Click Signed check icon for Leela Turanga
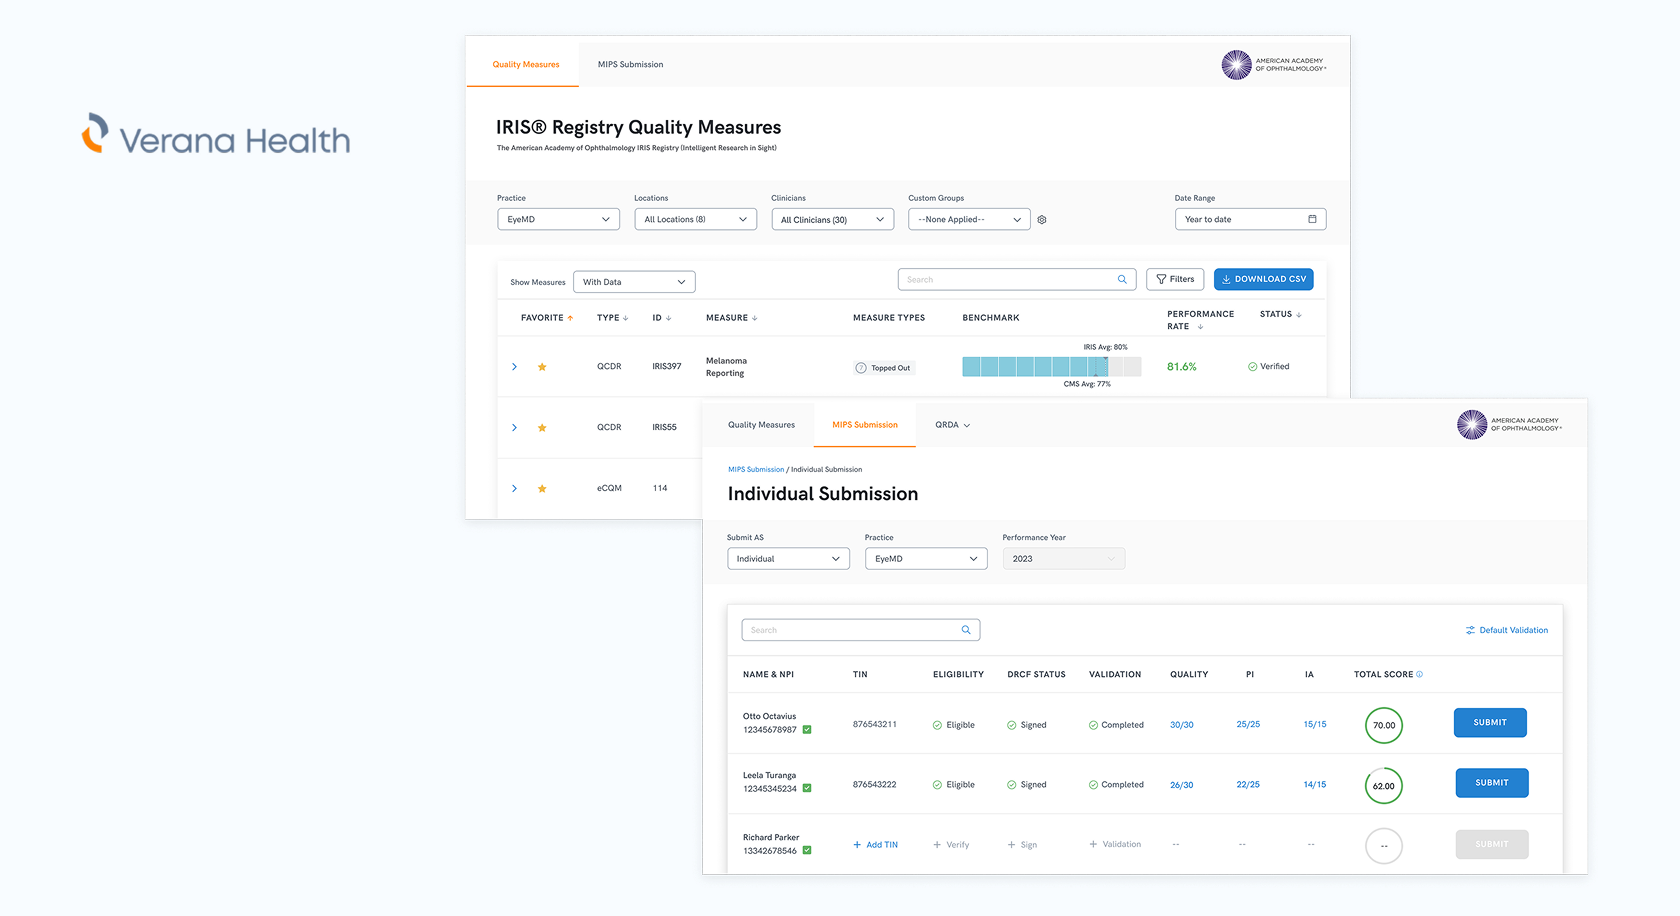 tap(1012, 785)
